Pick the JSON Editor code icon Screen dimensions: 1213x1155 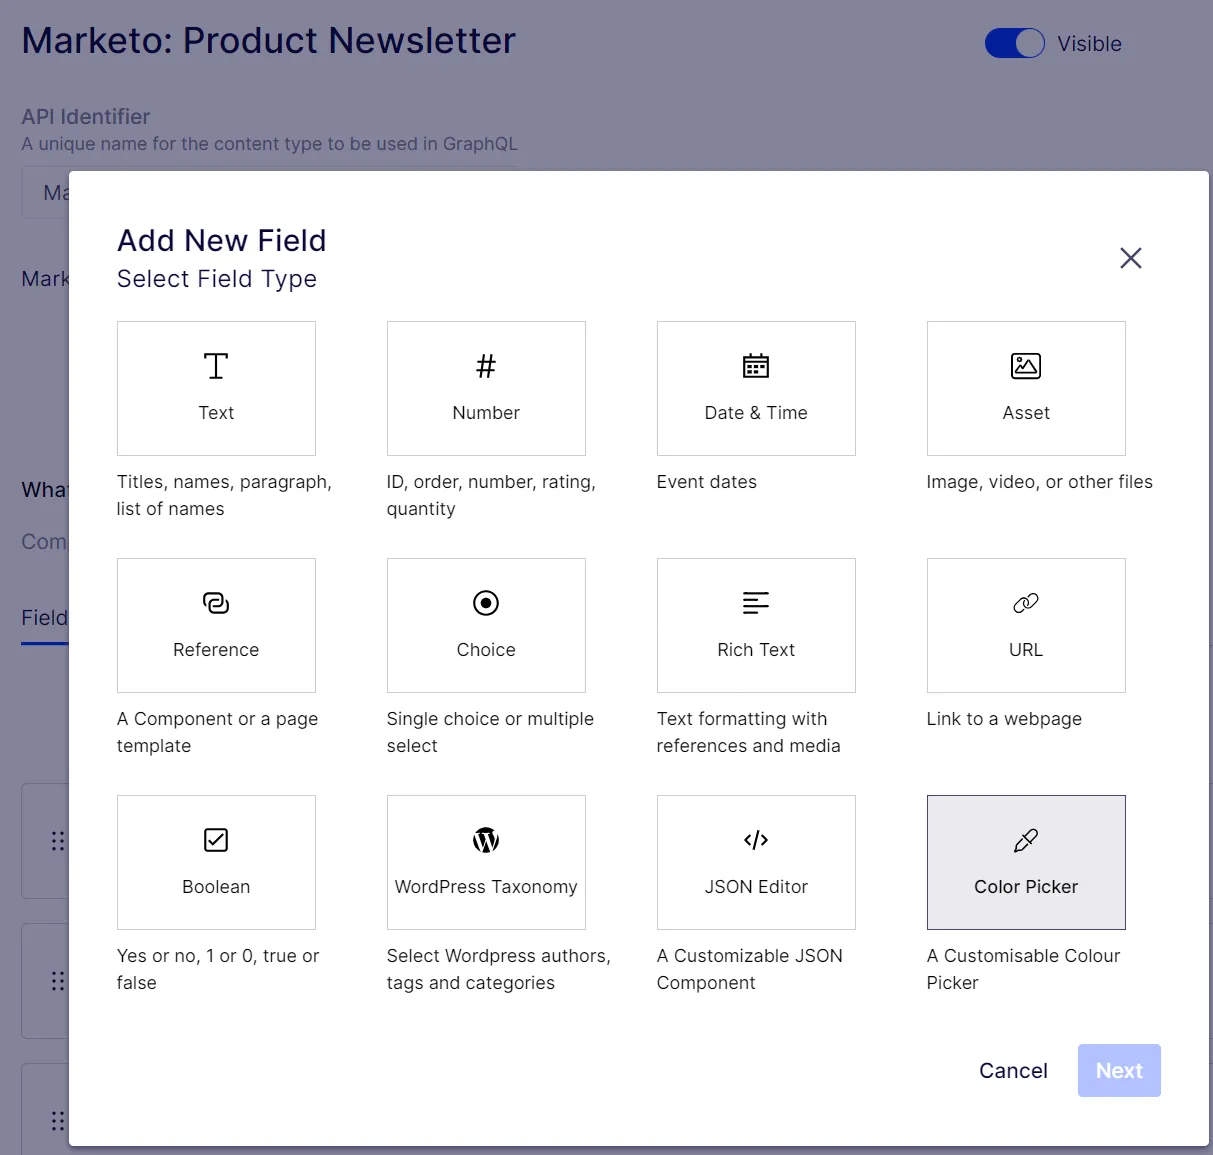pyautogui.click(x=756, y=840)
